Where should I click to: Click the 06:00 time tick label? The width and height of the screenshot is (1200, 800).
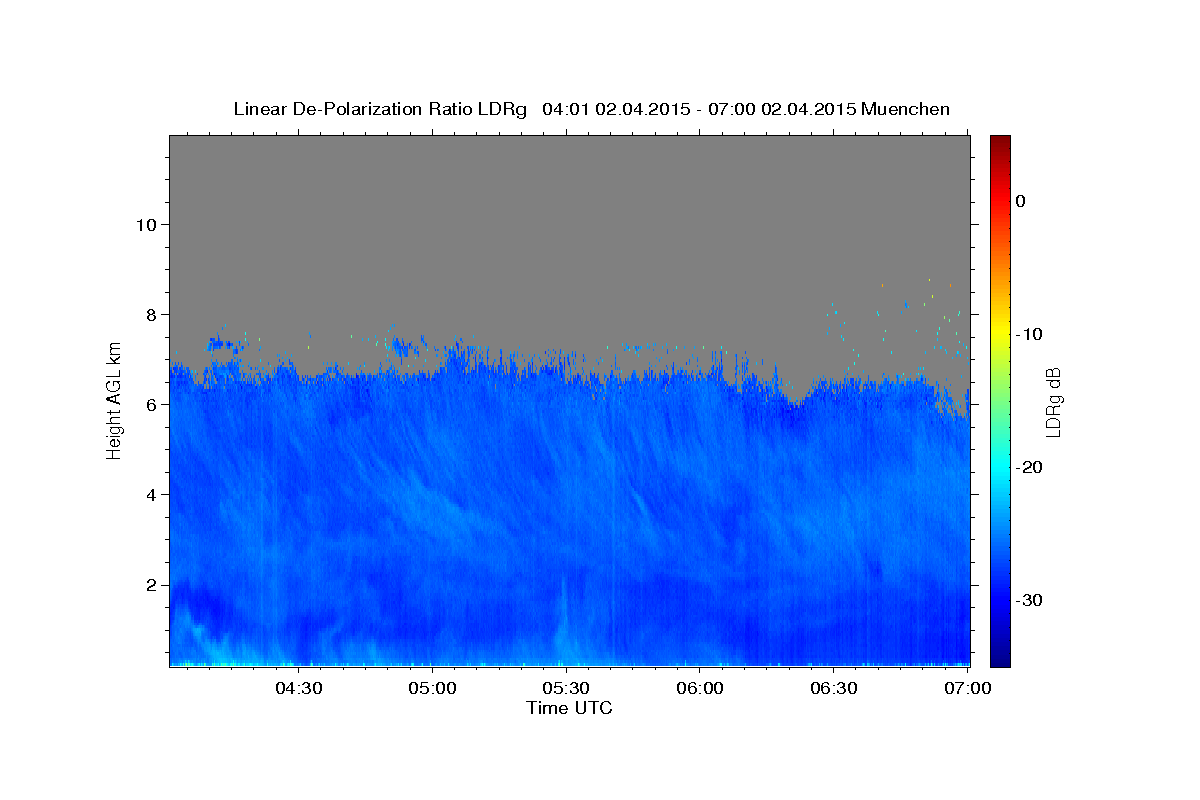point(700,688)
